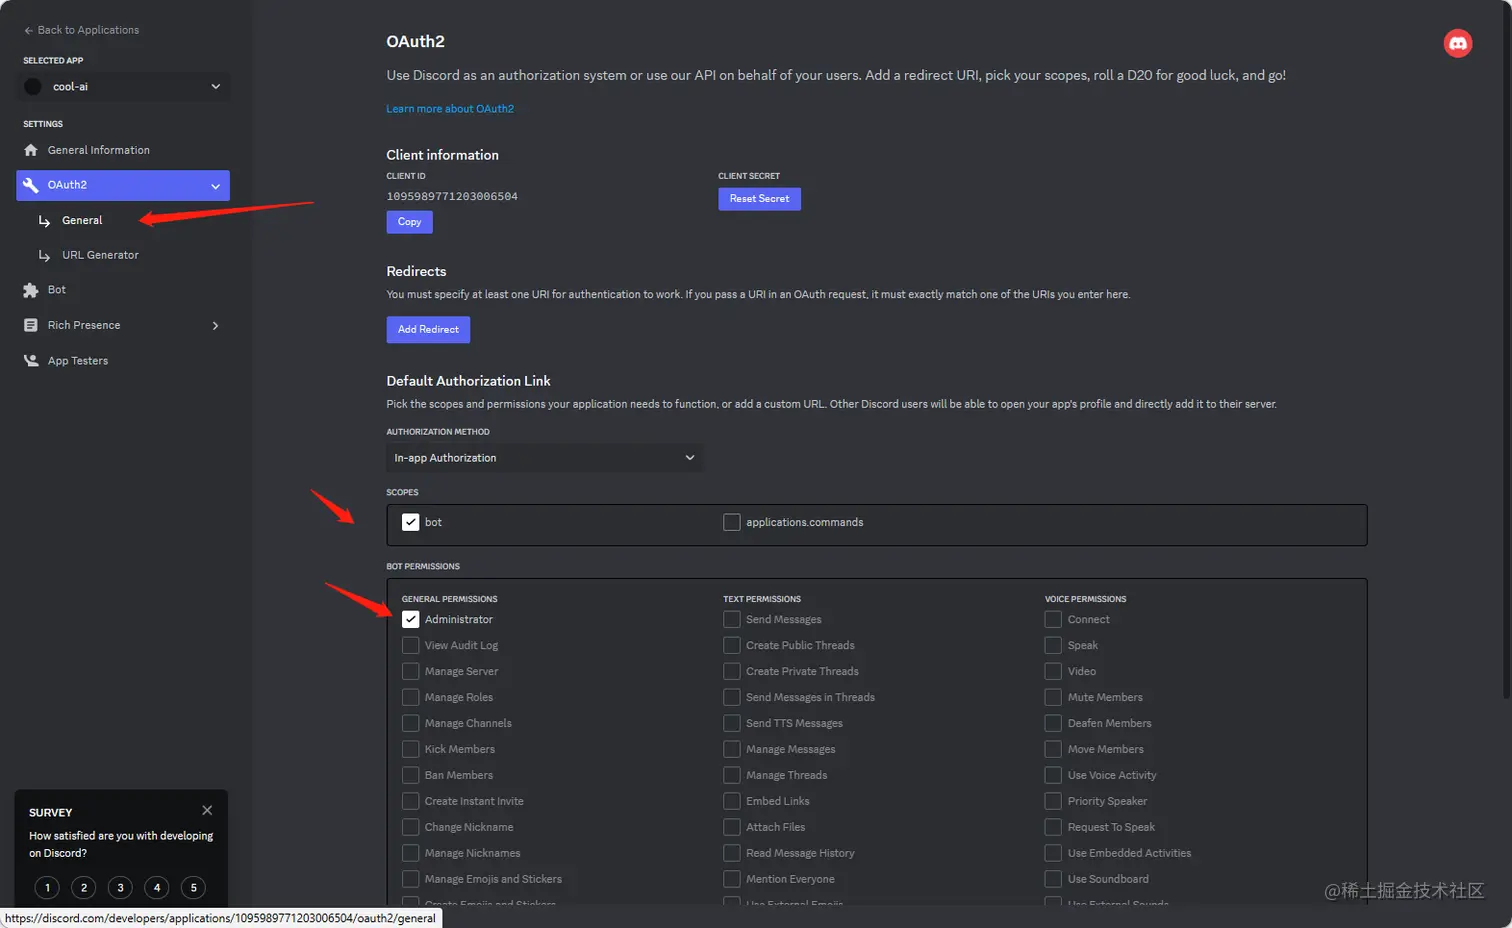Image resolution: width=1512 pixels, height=928 pixels.
Task: Close the survey popup
Action: pos(207,810)
